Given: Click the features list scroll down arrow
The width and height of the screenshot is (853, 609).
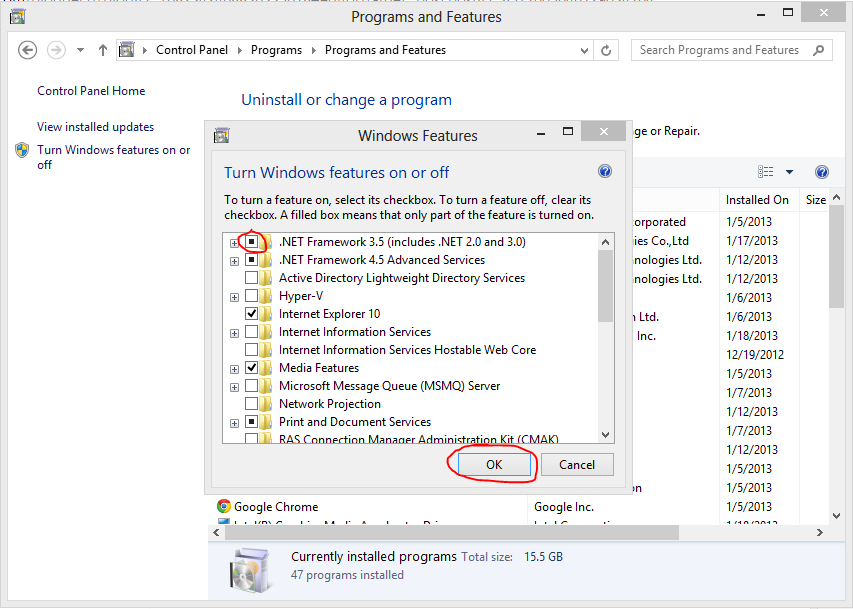Looking at the screenshot, I should [605, 435].
